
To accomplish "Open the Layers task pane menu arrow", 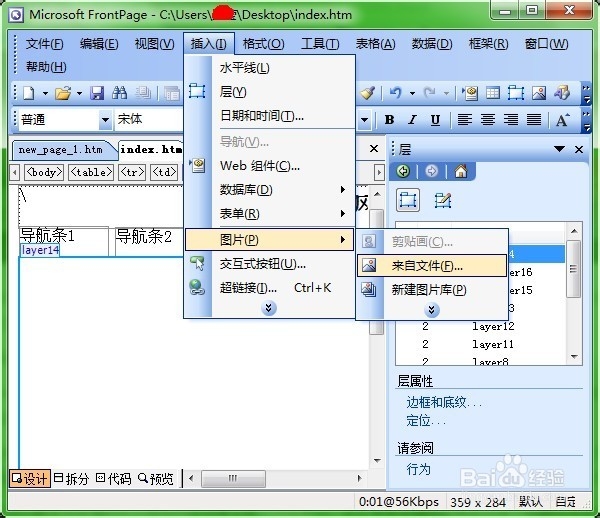I will (559, 149).
